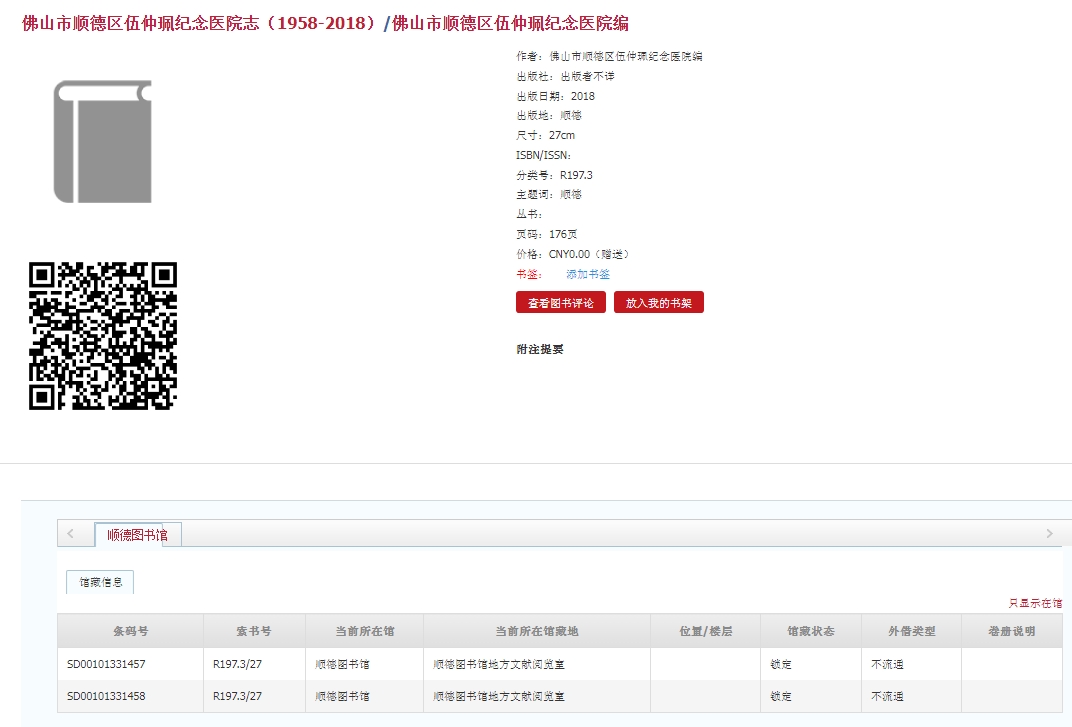Click the red 书签 label
The image size is (1072, 727).
[x=529, y=274]
